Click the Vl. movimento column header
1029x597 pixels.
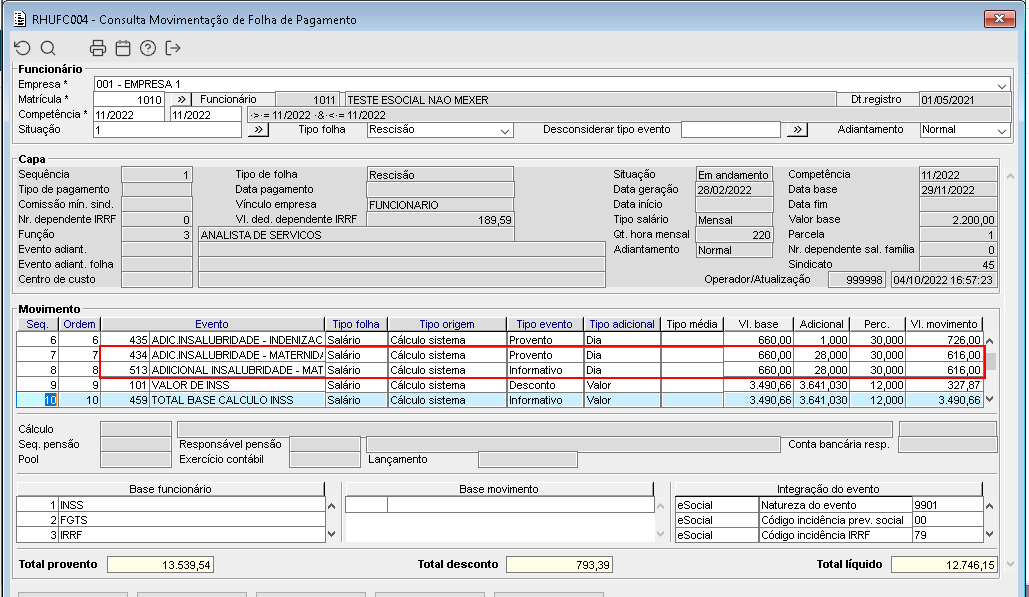coord(944,324)
